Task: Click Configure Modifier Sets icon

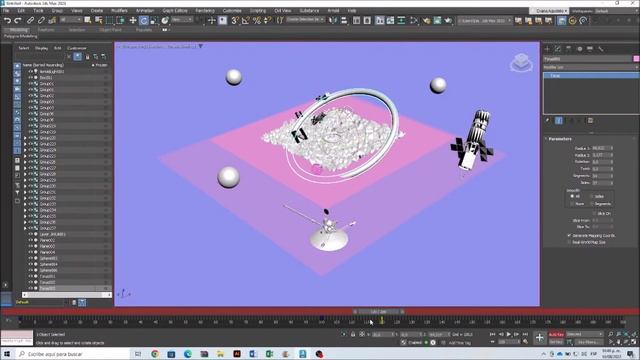Action: click(x=590, y=120)
